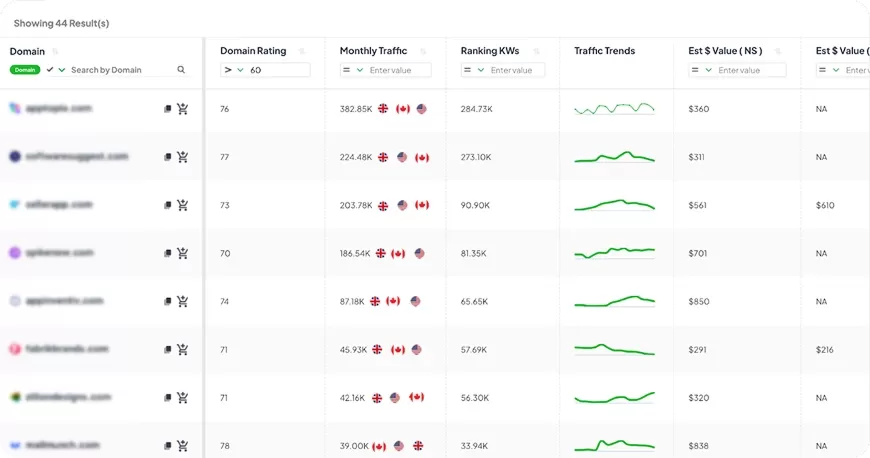Image resolution: width=870 pixels, height=458 pixels.
Task: Click the sort icon beside the Domain Rating header
Action: tap(302, 51)
